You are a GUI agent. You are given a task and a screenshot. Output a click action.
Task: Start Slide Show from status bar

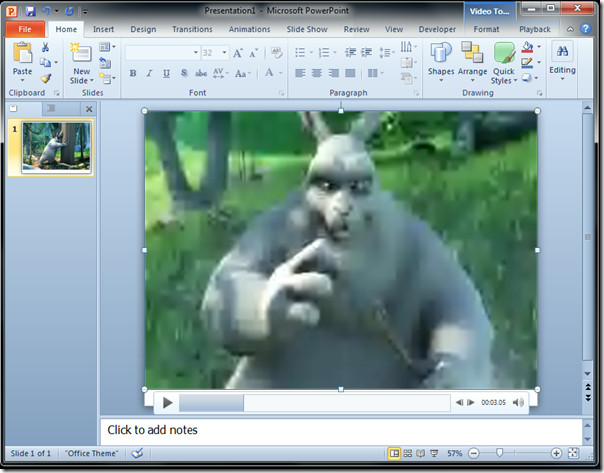pyautogui.click(x=434, y=453)
